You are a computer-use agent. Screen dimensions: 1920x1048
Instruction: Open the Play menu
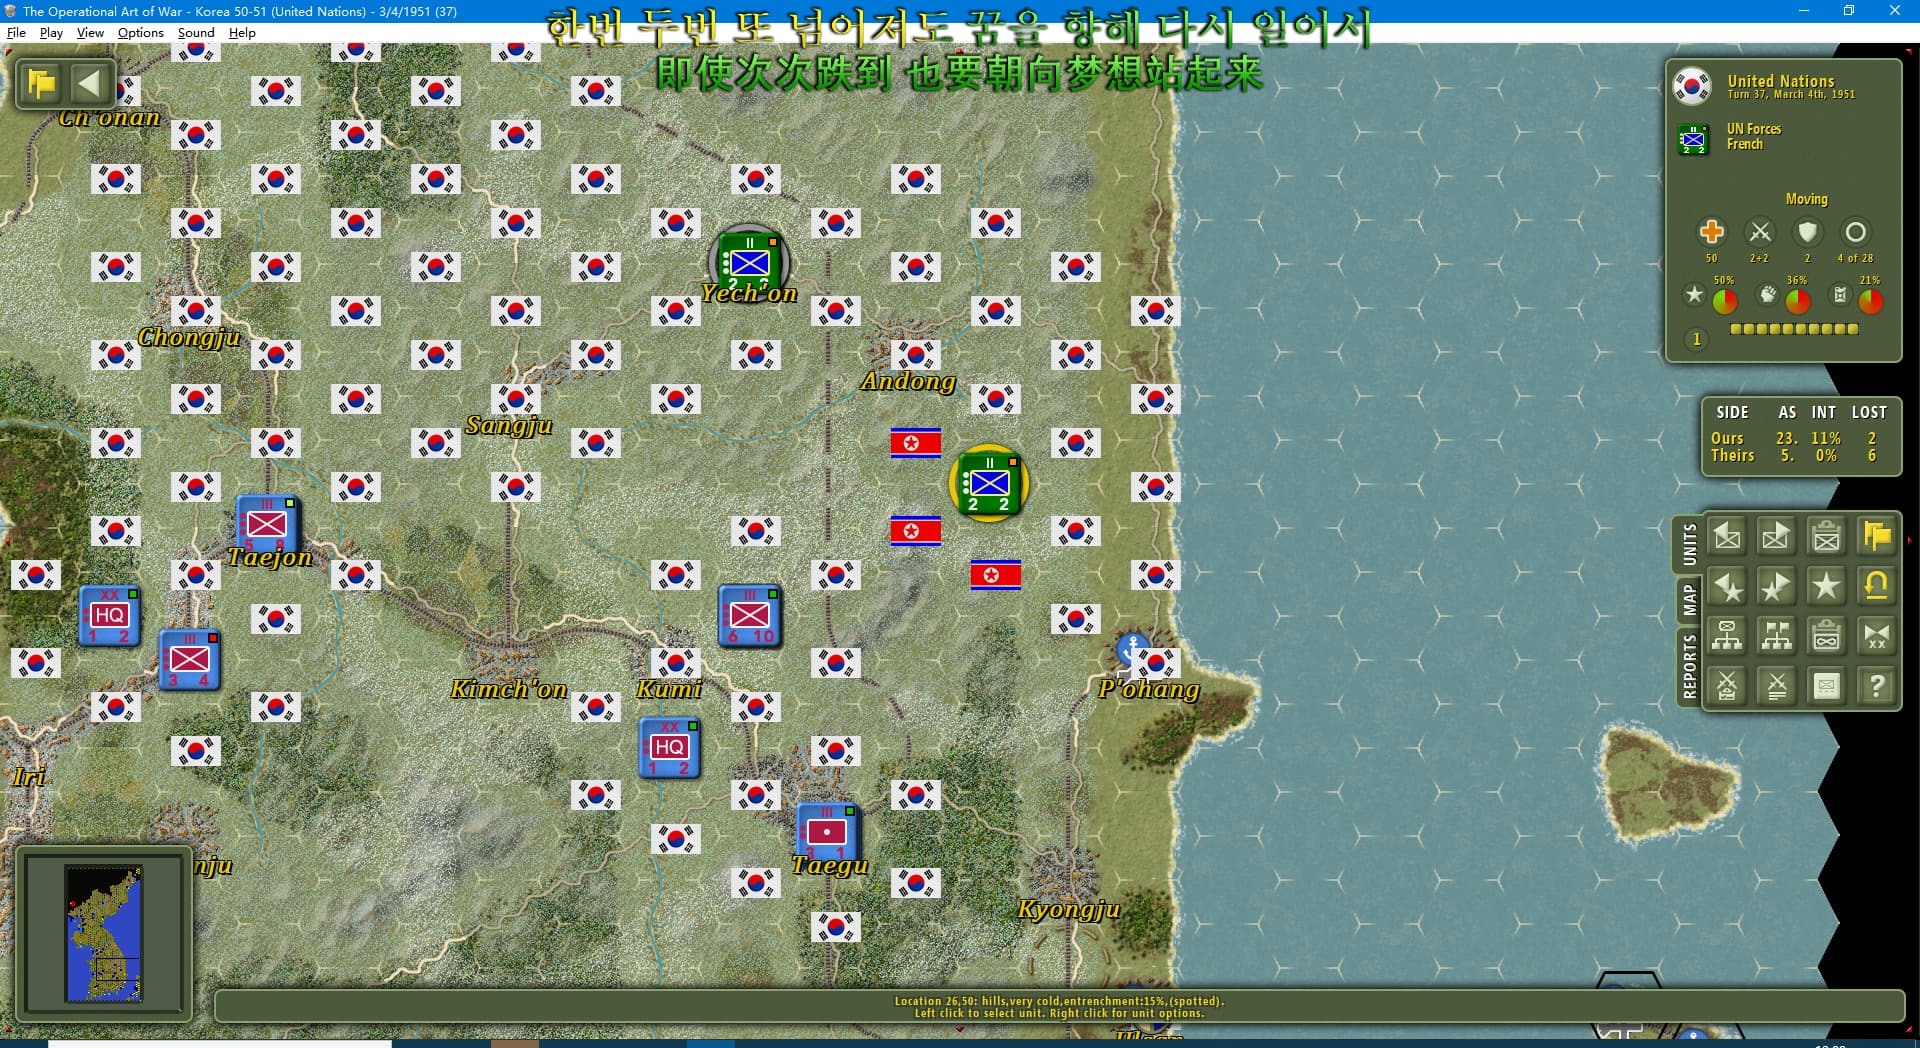click(51, 32)
